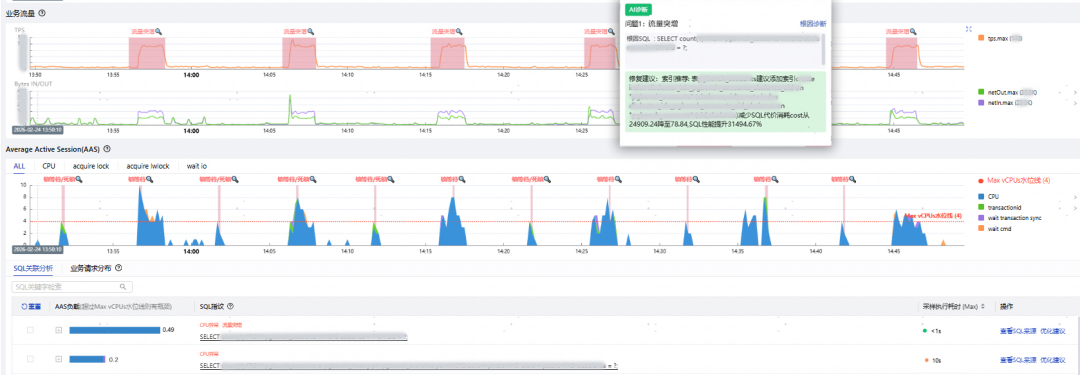Open magnifier on TPS traffic-surge marker near 14:07

click(311, 32)
